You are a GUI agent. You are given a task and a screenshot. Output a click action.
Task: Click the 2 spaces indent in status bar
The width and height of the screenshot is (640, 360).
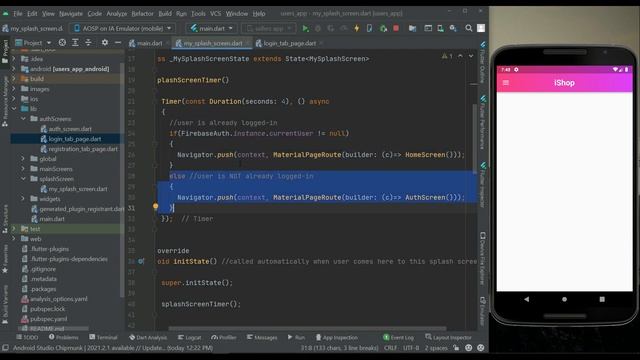436,348
